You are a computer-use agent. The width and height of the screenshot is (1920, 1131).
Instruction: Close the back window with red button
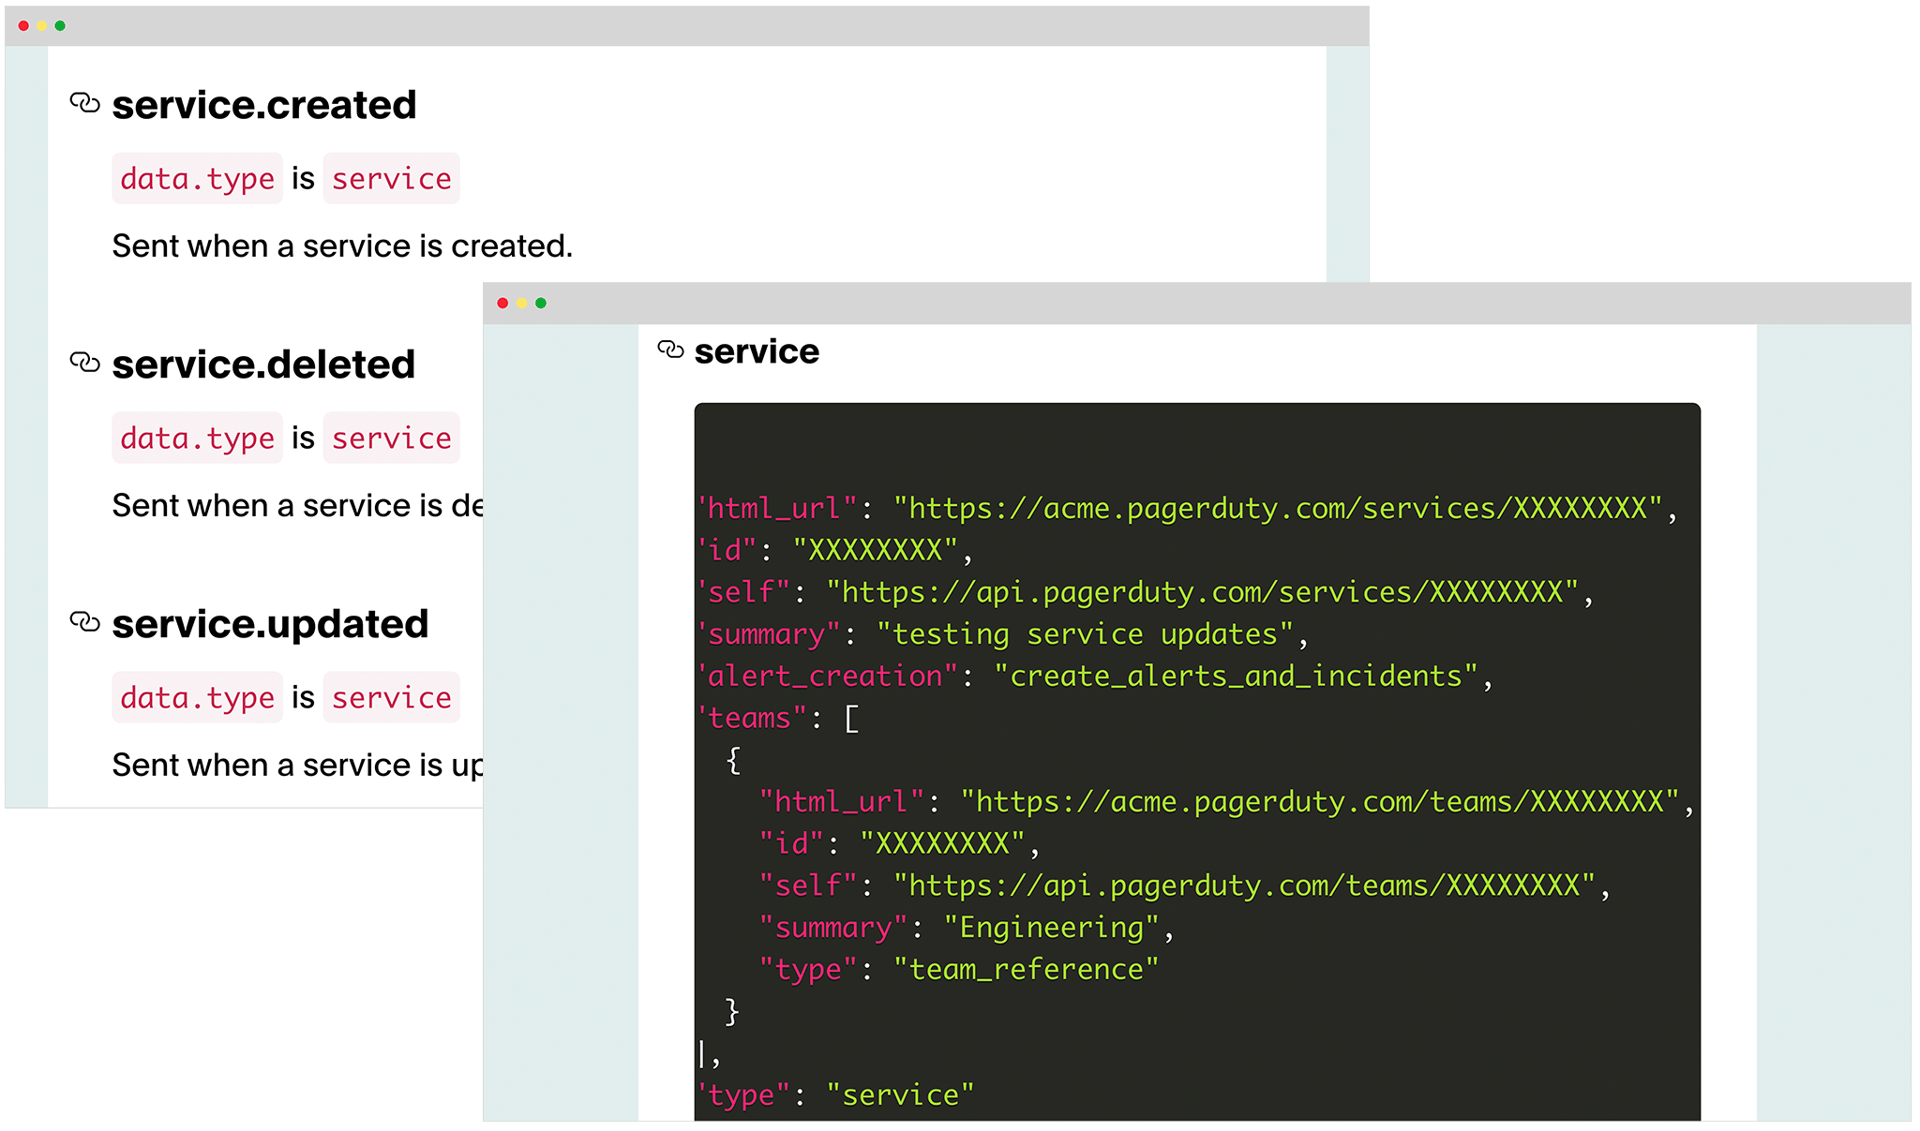(24, 26)
